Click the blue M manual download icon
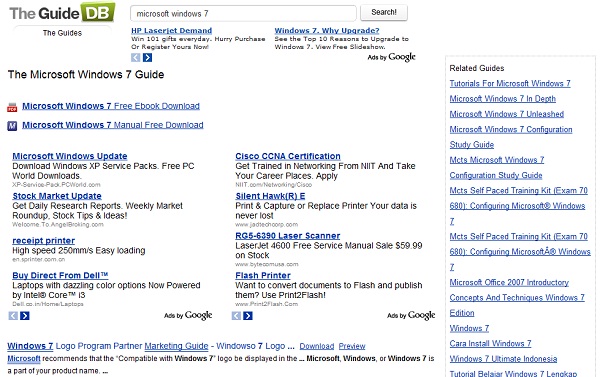This screenshot has height=377, width=600. [x=12, y=126]
